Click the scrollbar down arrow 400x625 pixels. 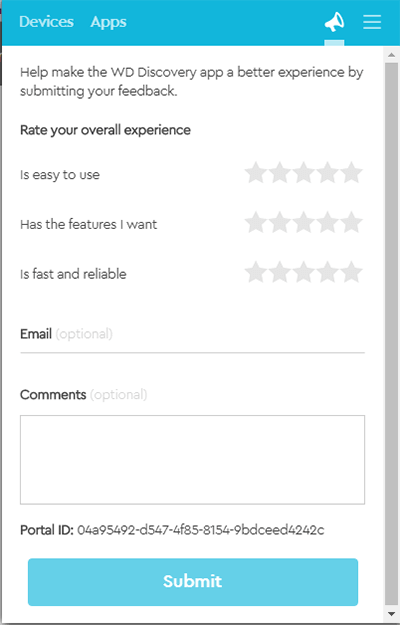tap(392, 613)
